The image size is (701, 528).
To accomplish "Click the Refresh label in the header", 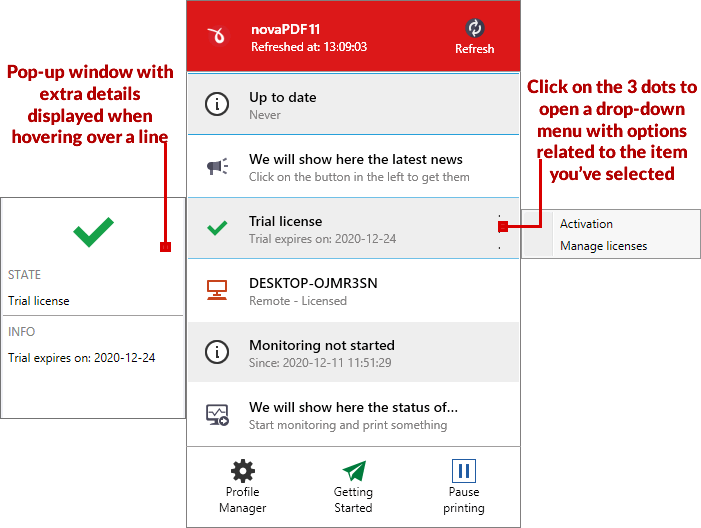I will 474,49.
